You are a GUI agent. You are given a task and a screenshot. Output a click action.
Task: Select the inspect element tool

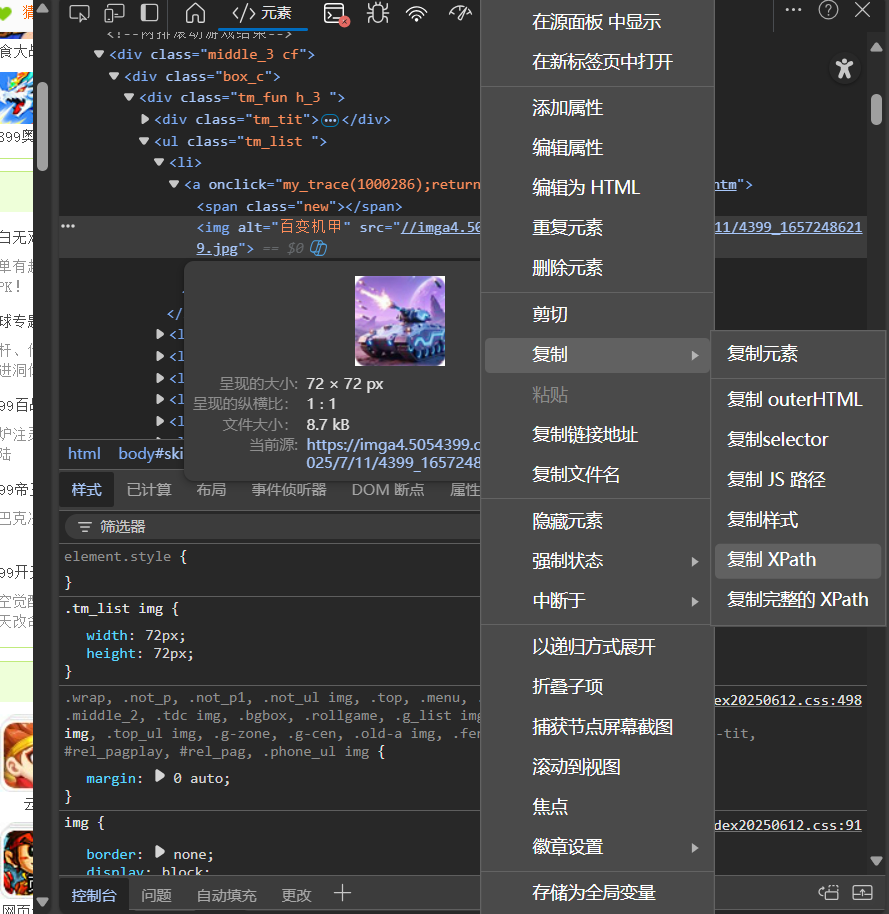[x=79, y=14]
